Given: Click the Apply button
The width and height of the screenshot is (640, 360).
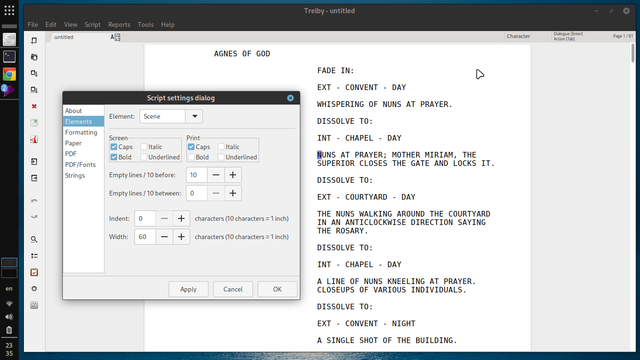Looking at the screenshot, I should (188, 289).
